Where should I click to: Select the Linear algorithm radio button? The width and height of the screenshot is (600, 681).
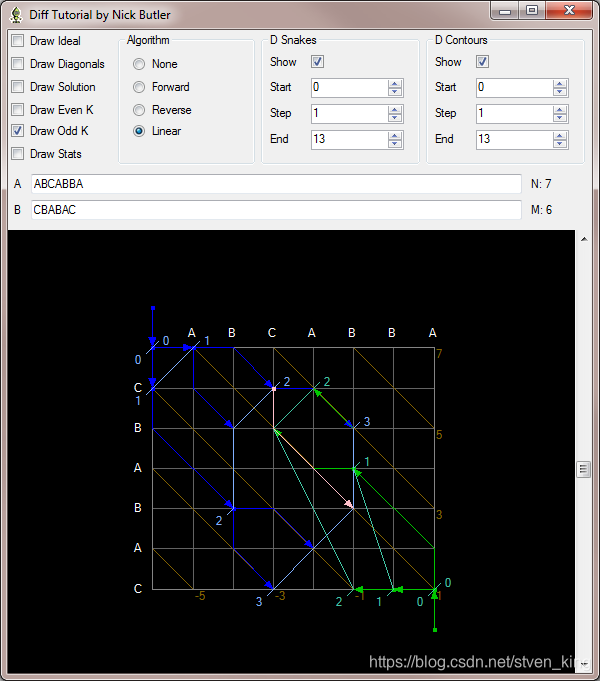[x=139, y=131]
